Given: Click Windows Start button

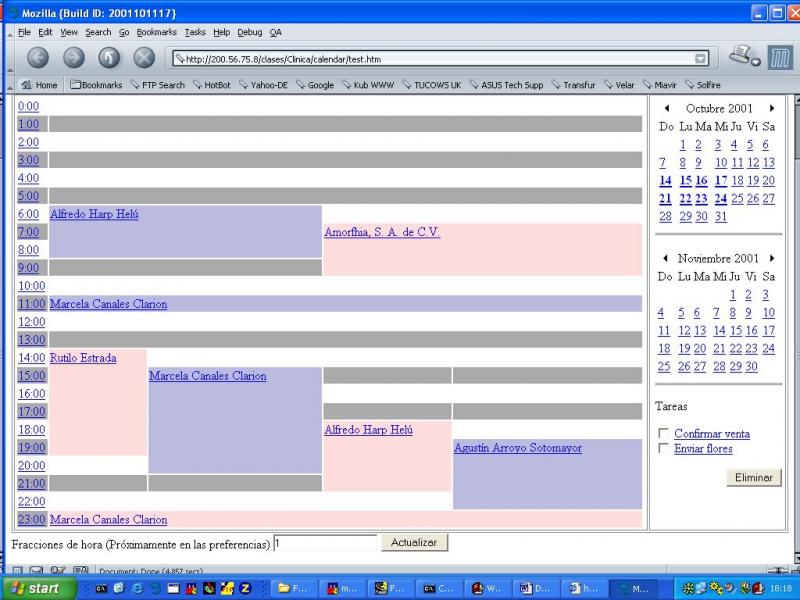Looking at the screenshot, I should (38, 588).
